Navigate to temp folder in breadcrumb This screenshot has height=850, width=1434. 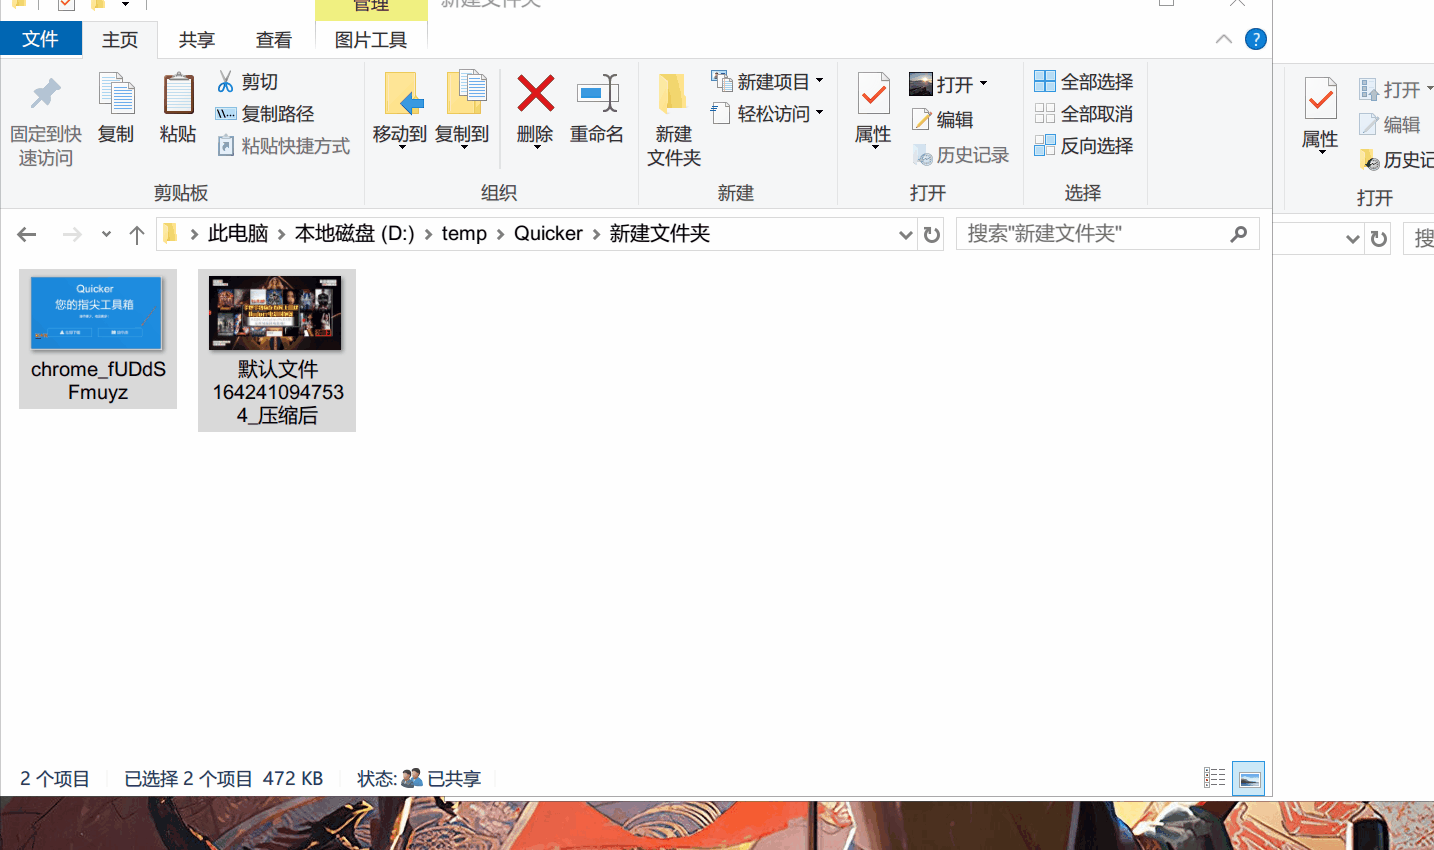pos(464,234)
